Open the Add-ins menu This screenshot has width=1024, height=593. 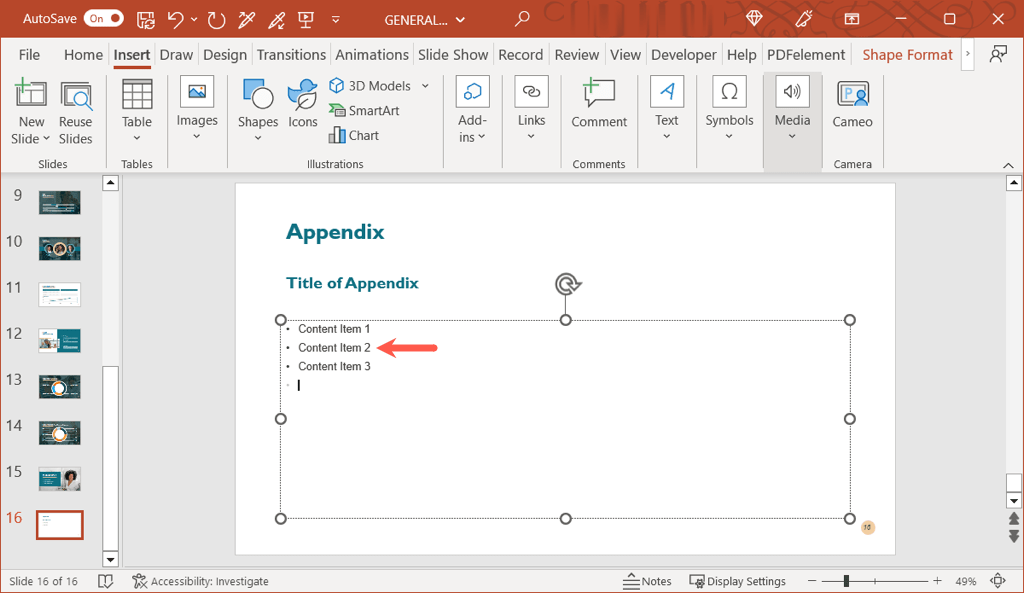[x=472, y=110]
